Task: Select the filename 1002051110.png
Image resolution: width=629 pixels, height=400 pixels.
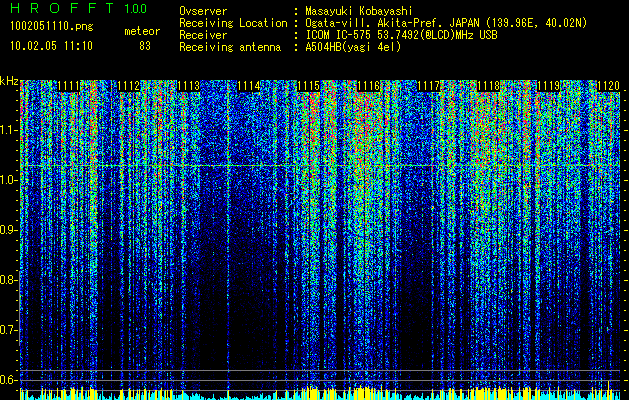Action: (x=52, y=27)
